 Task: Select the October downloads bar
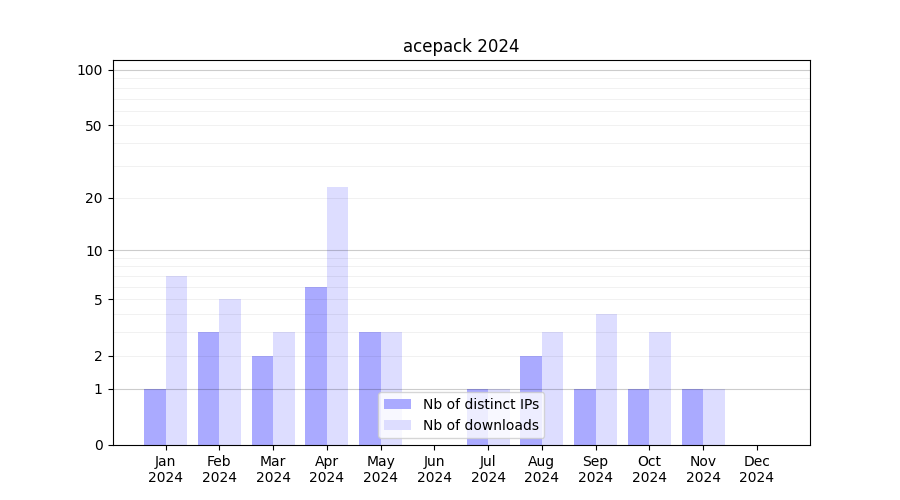click(x=660, y=388)
